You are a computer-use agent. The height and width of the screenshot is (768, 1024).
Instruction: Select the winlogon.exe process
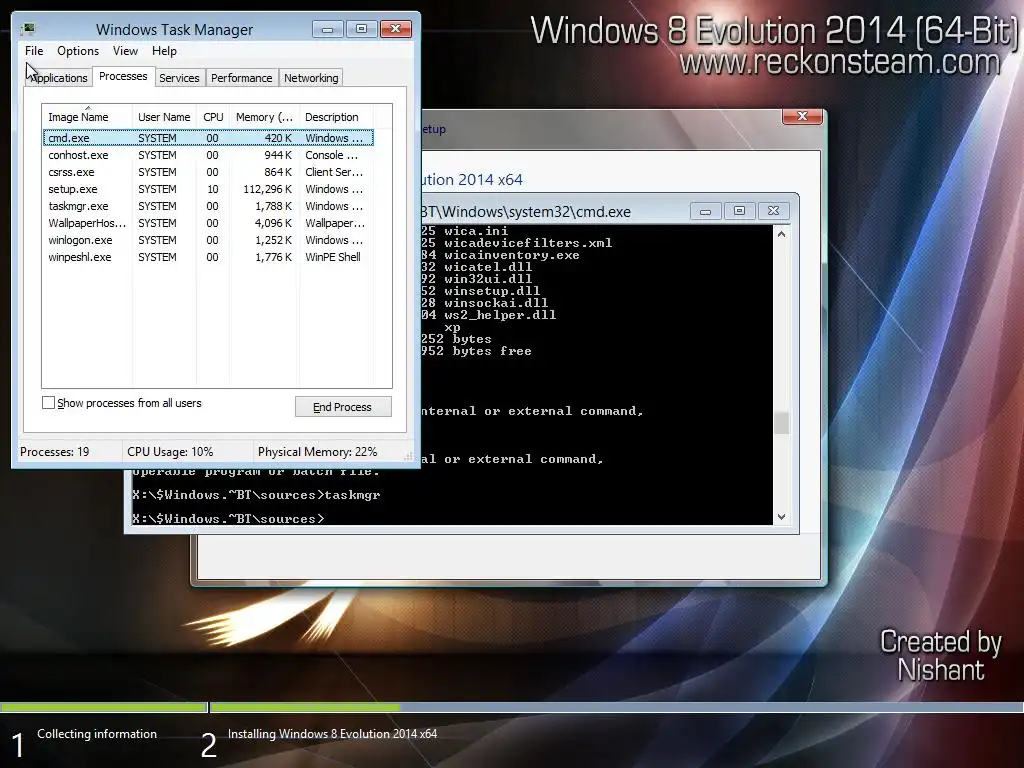(208, 240)
